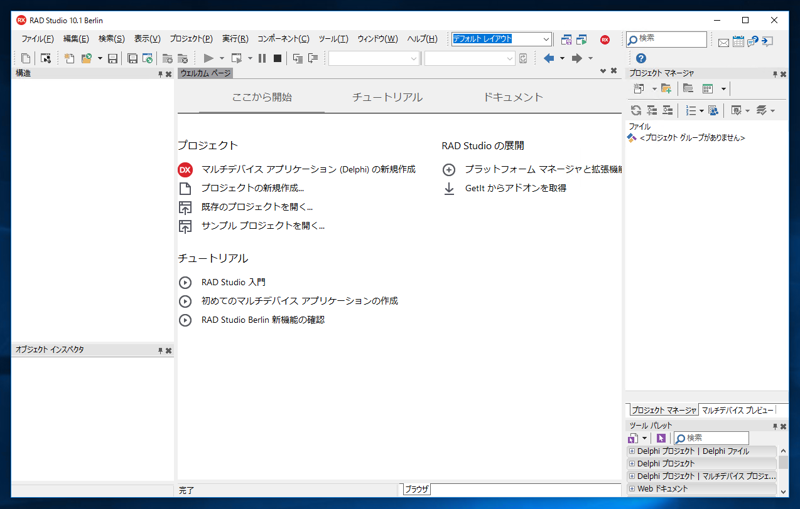Viewport: 800px width, 509px height.
Task: Open the dropdown arrow beside Open Project
Action: tap(100, 58)
